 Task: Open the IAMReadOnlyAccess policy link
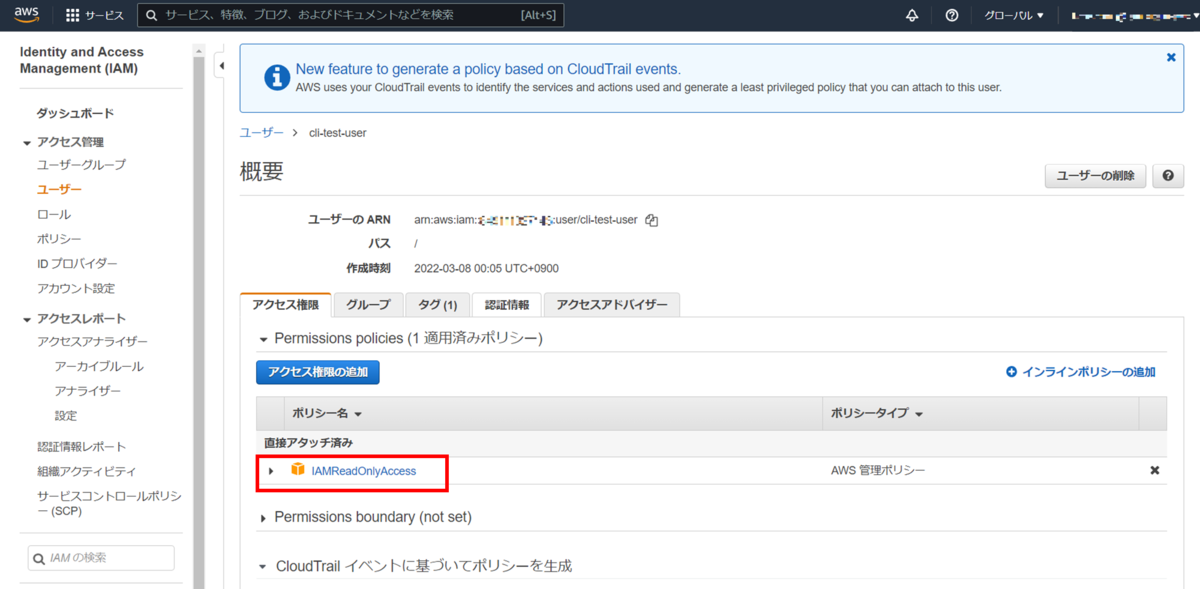point(364,470)
